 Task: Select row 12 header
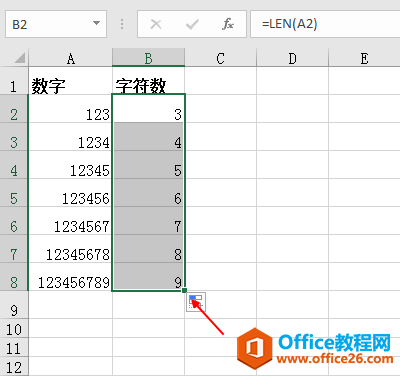point(14,366)
